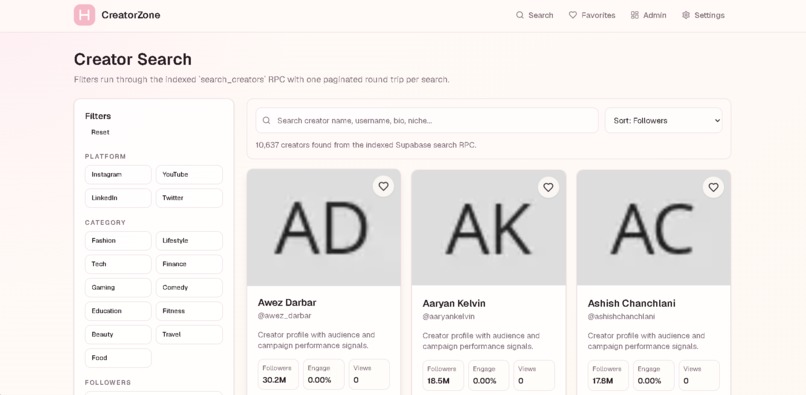This screenshot has height=395, width=806.
Task: Toggle the Instagram platform filter
Action: pyautogui.click(x=118, y=174)
